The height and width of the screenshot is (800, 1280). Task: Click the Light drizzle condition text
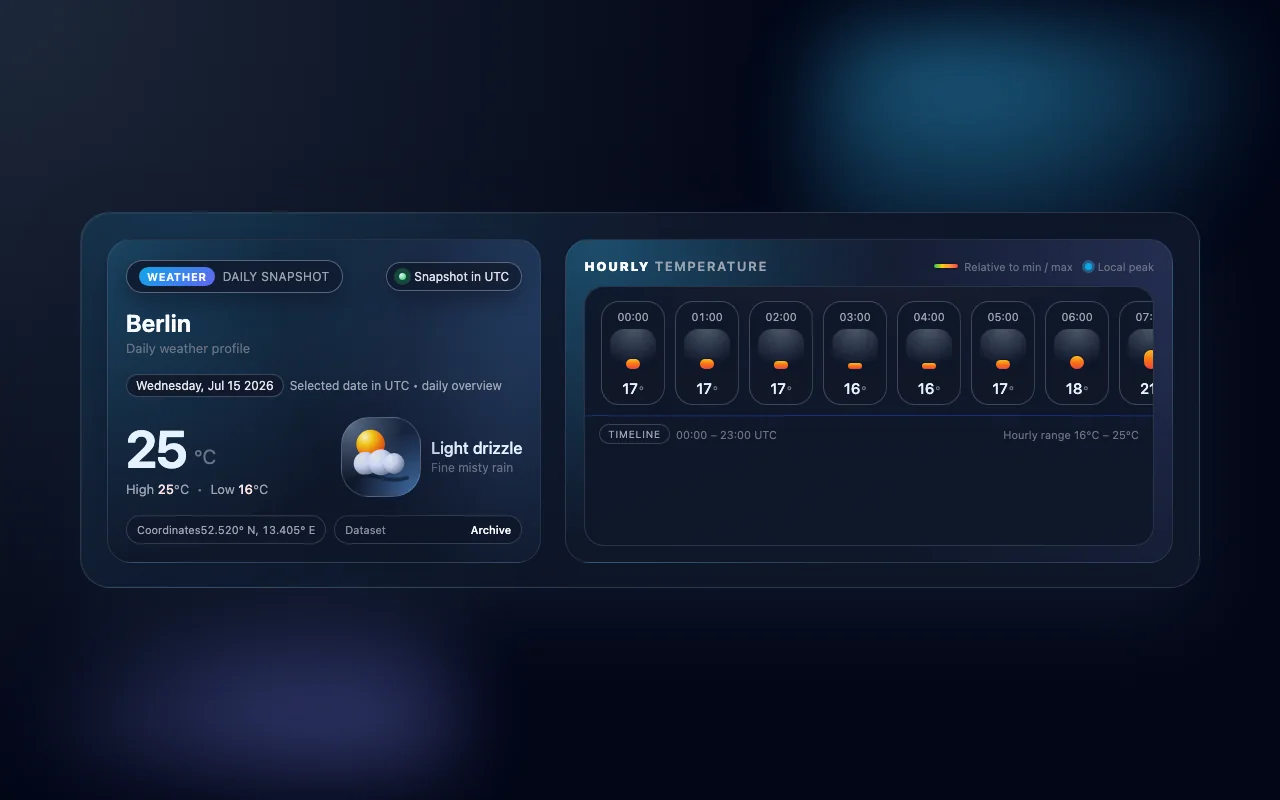coord(476,448)
